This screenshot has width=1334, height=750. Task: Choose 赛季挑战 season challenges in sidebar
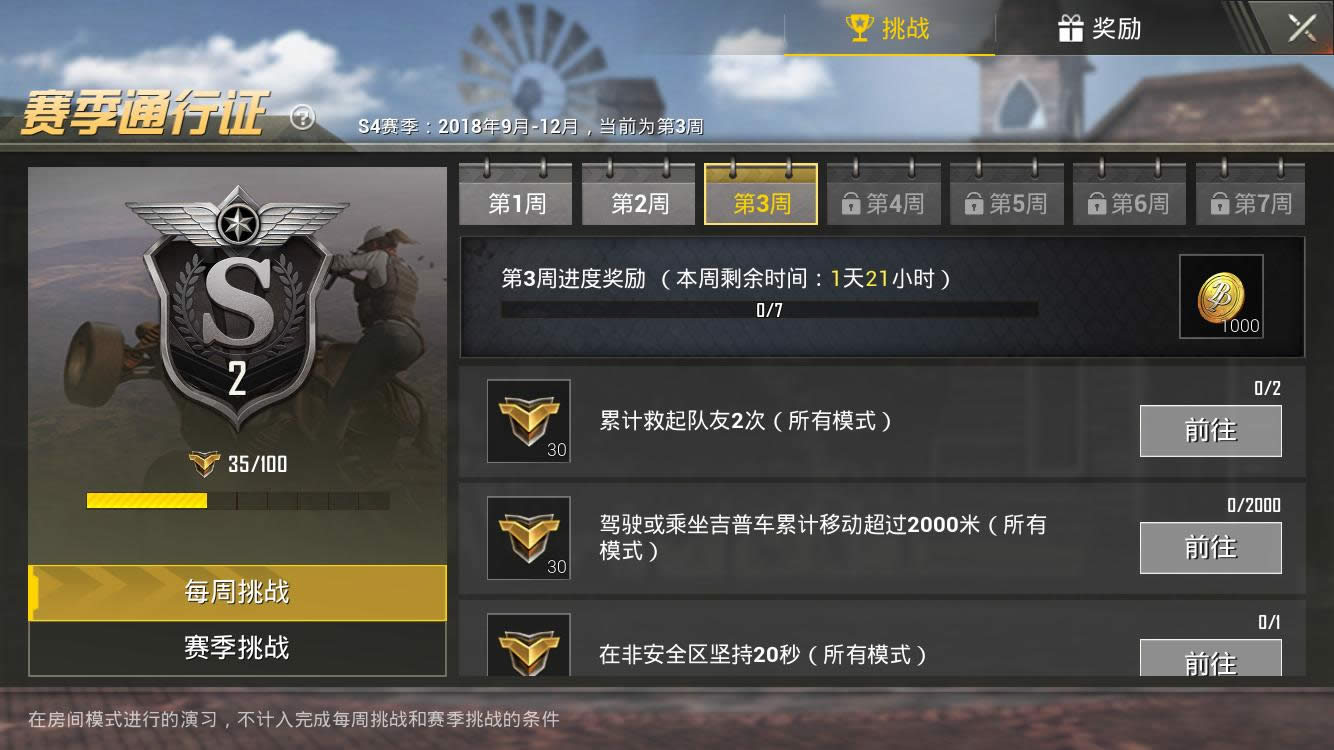(237, 648)
